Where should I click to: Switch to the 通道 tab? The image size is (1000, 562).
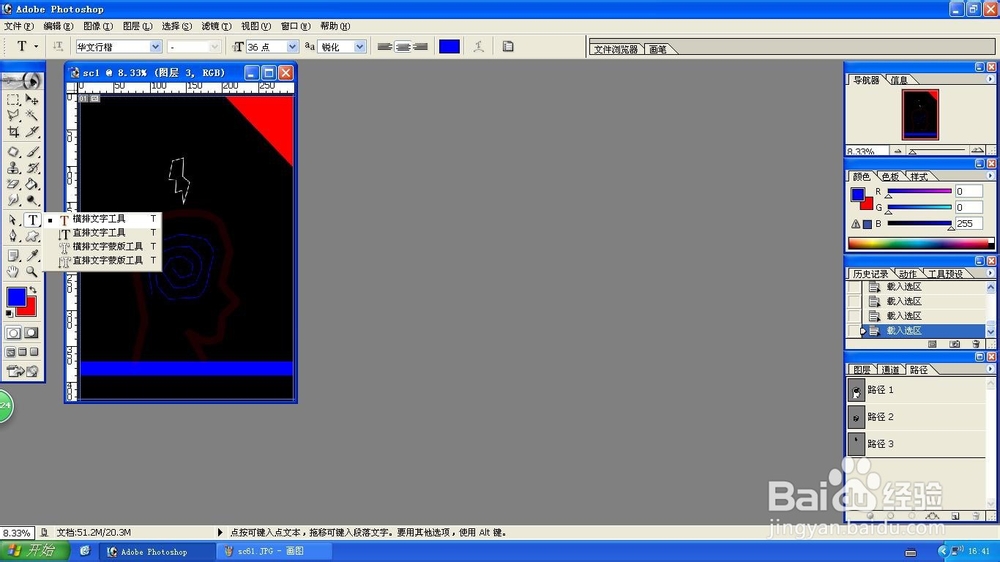point(890,370)
